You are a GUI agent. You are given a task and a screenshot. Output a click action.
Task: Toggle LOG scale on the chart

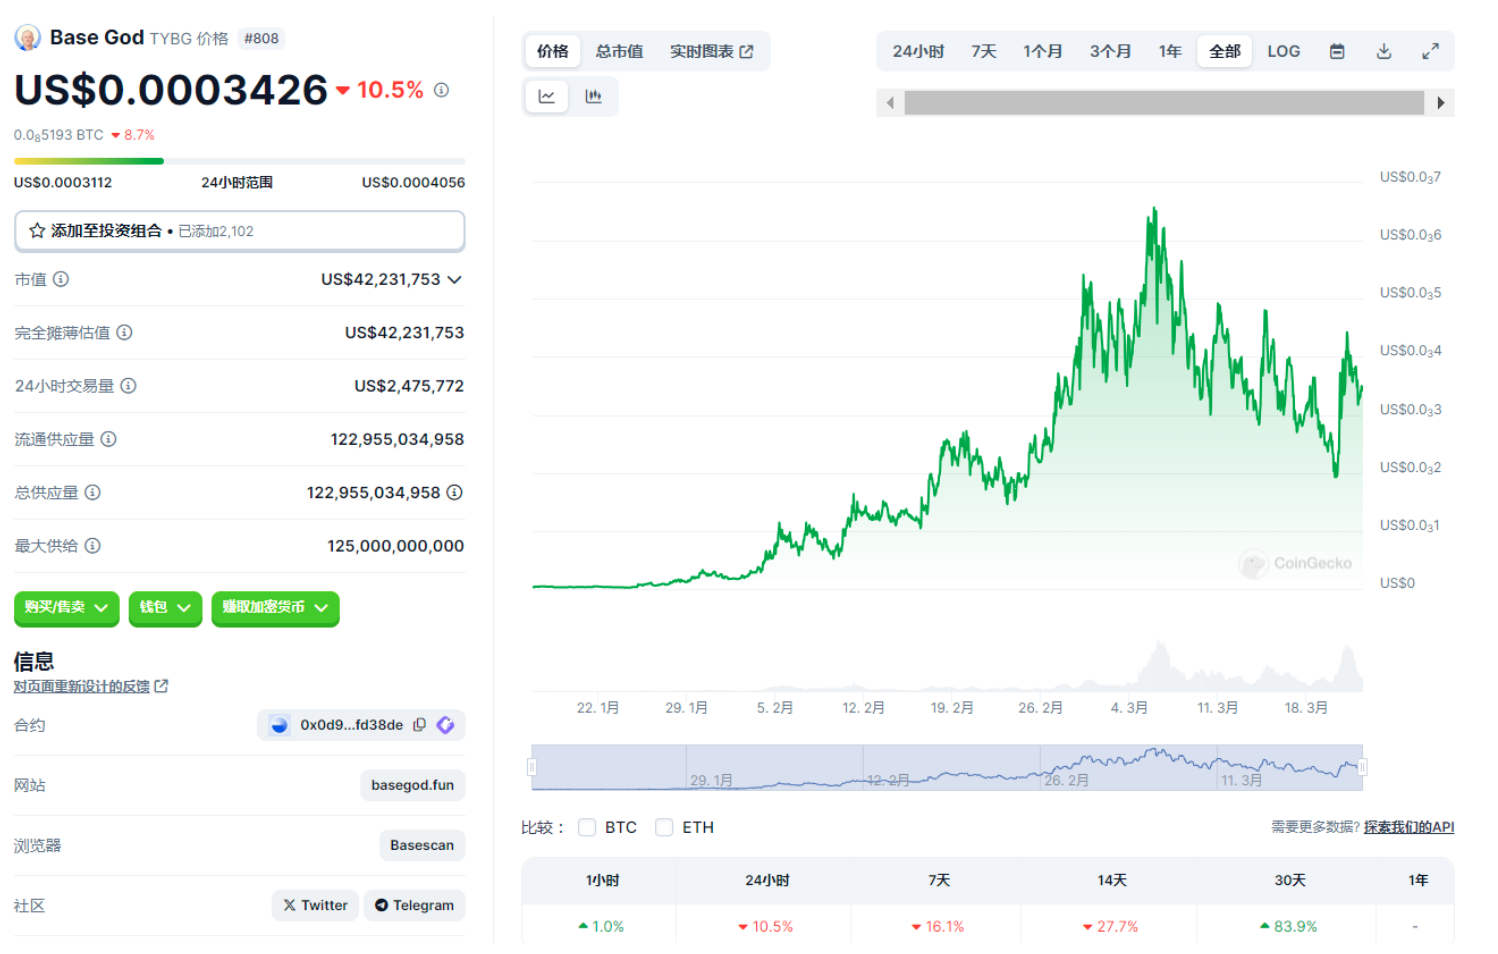[1283, 51]
